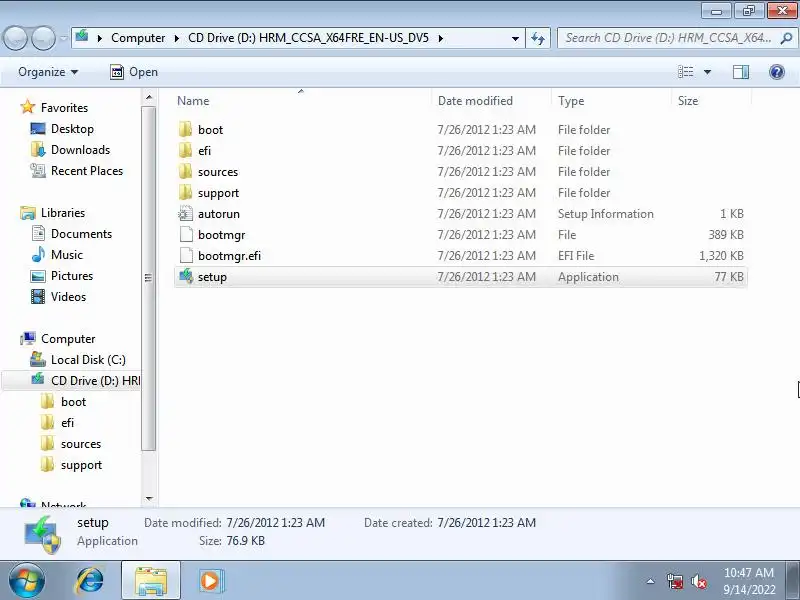The image size is (800, 600).
Task: Expand the arrow after CD Drive breadcrumb
Action: coord(440,38)
